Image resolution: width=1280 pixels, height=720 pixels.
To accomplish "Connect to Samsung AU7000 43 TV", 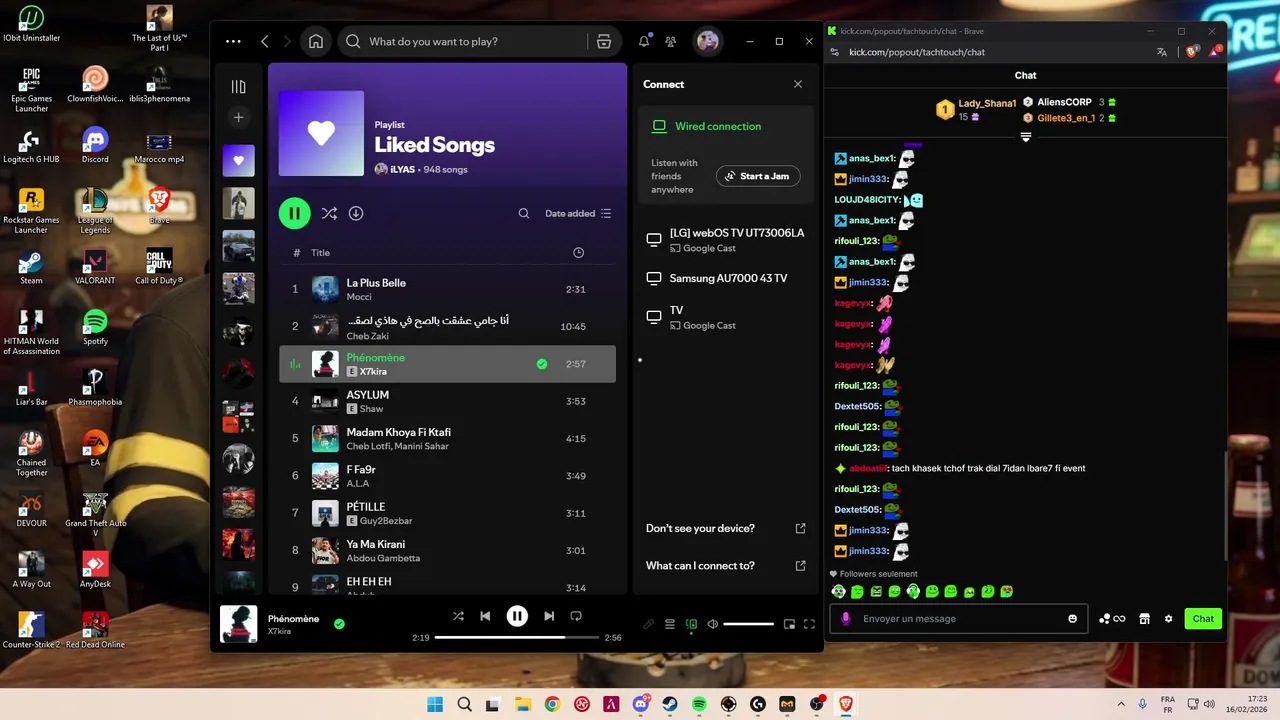I will pyautogui.click(x=726, y=278).
